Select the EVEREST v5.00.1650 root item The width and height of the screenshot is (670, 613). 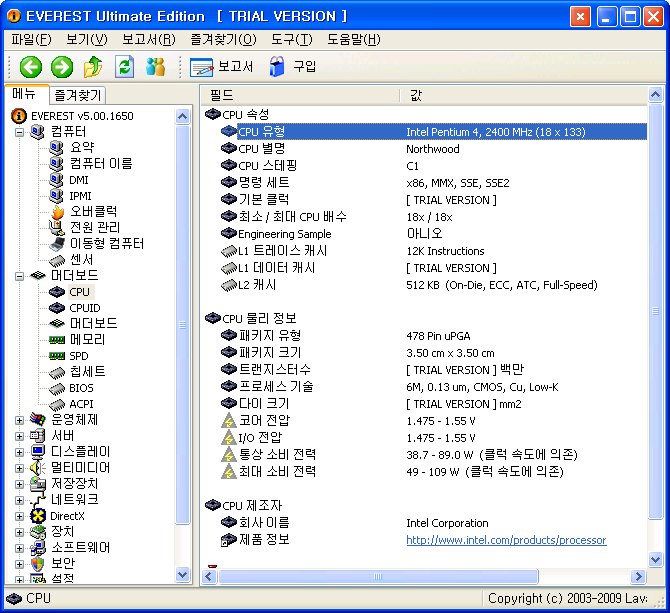82,116
